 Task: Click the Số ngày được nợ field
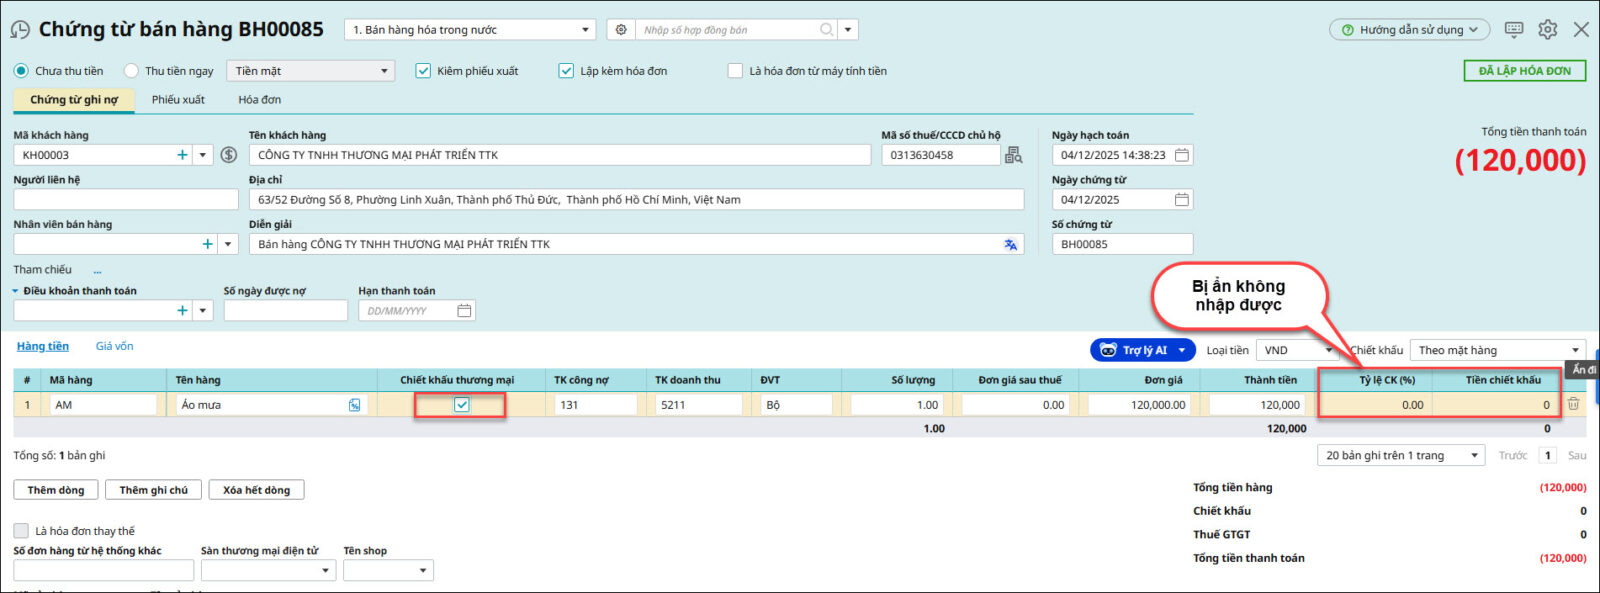point(285,311)
